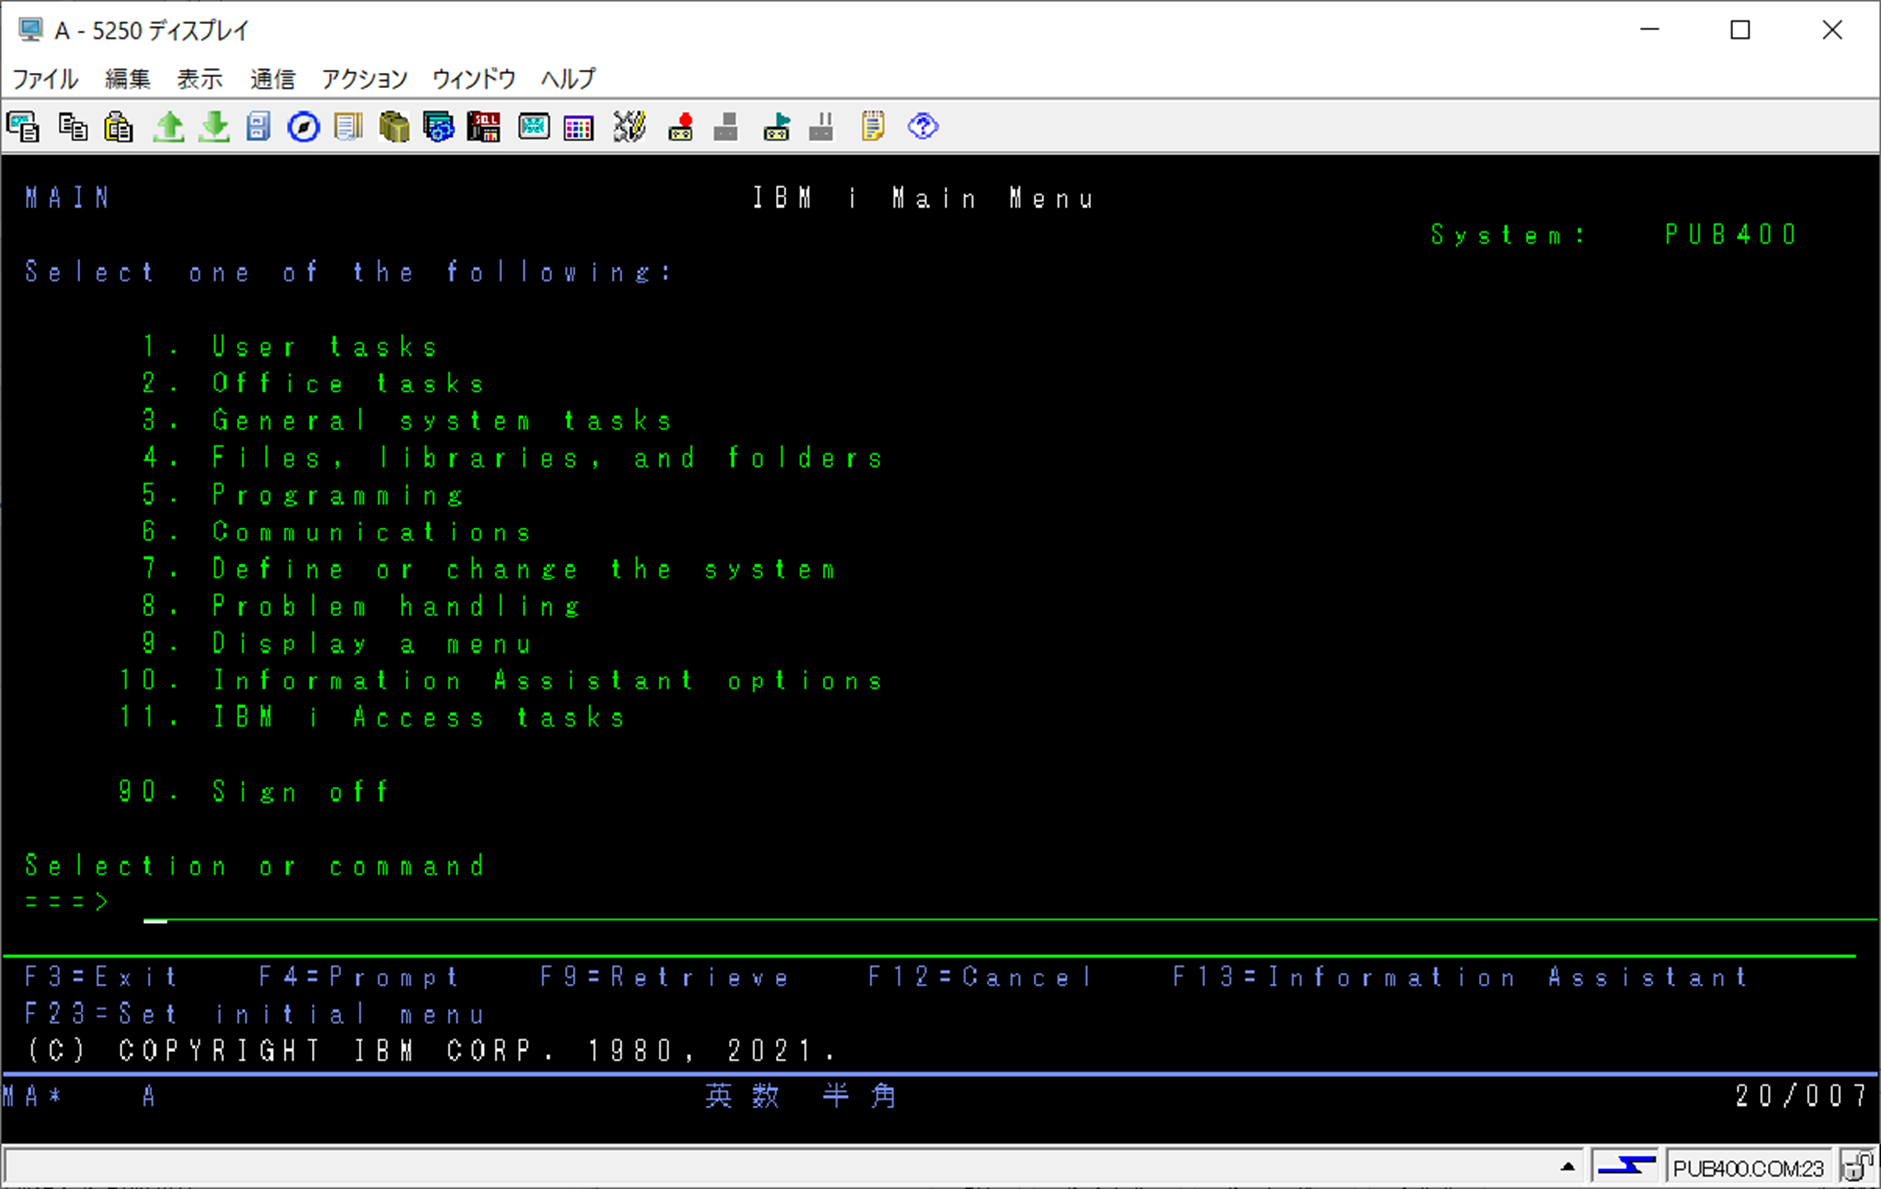
Task: Toggle the security lock in the status bar
Action: [1861, 1166]
